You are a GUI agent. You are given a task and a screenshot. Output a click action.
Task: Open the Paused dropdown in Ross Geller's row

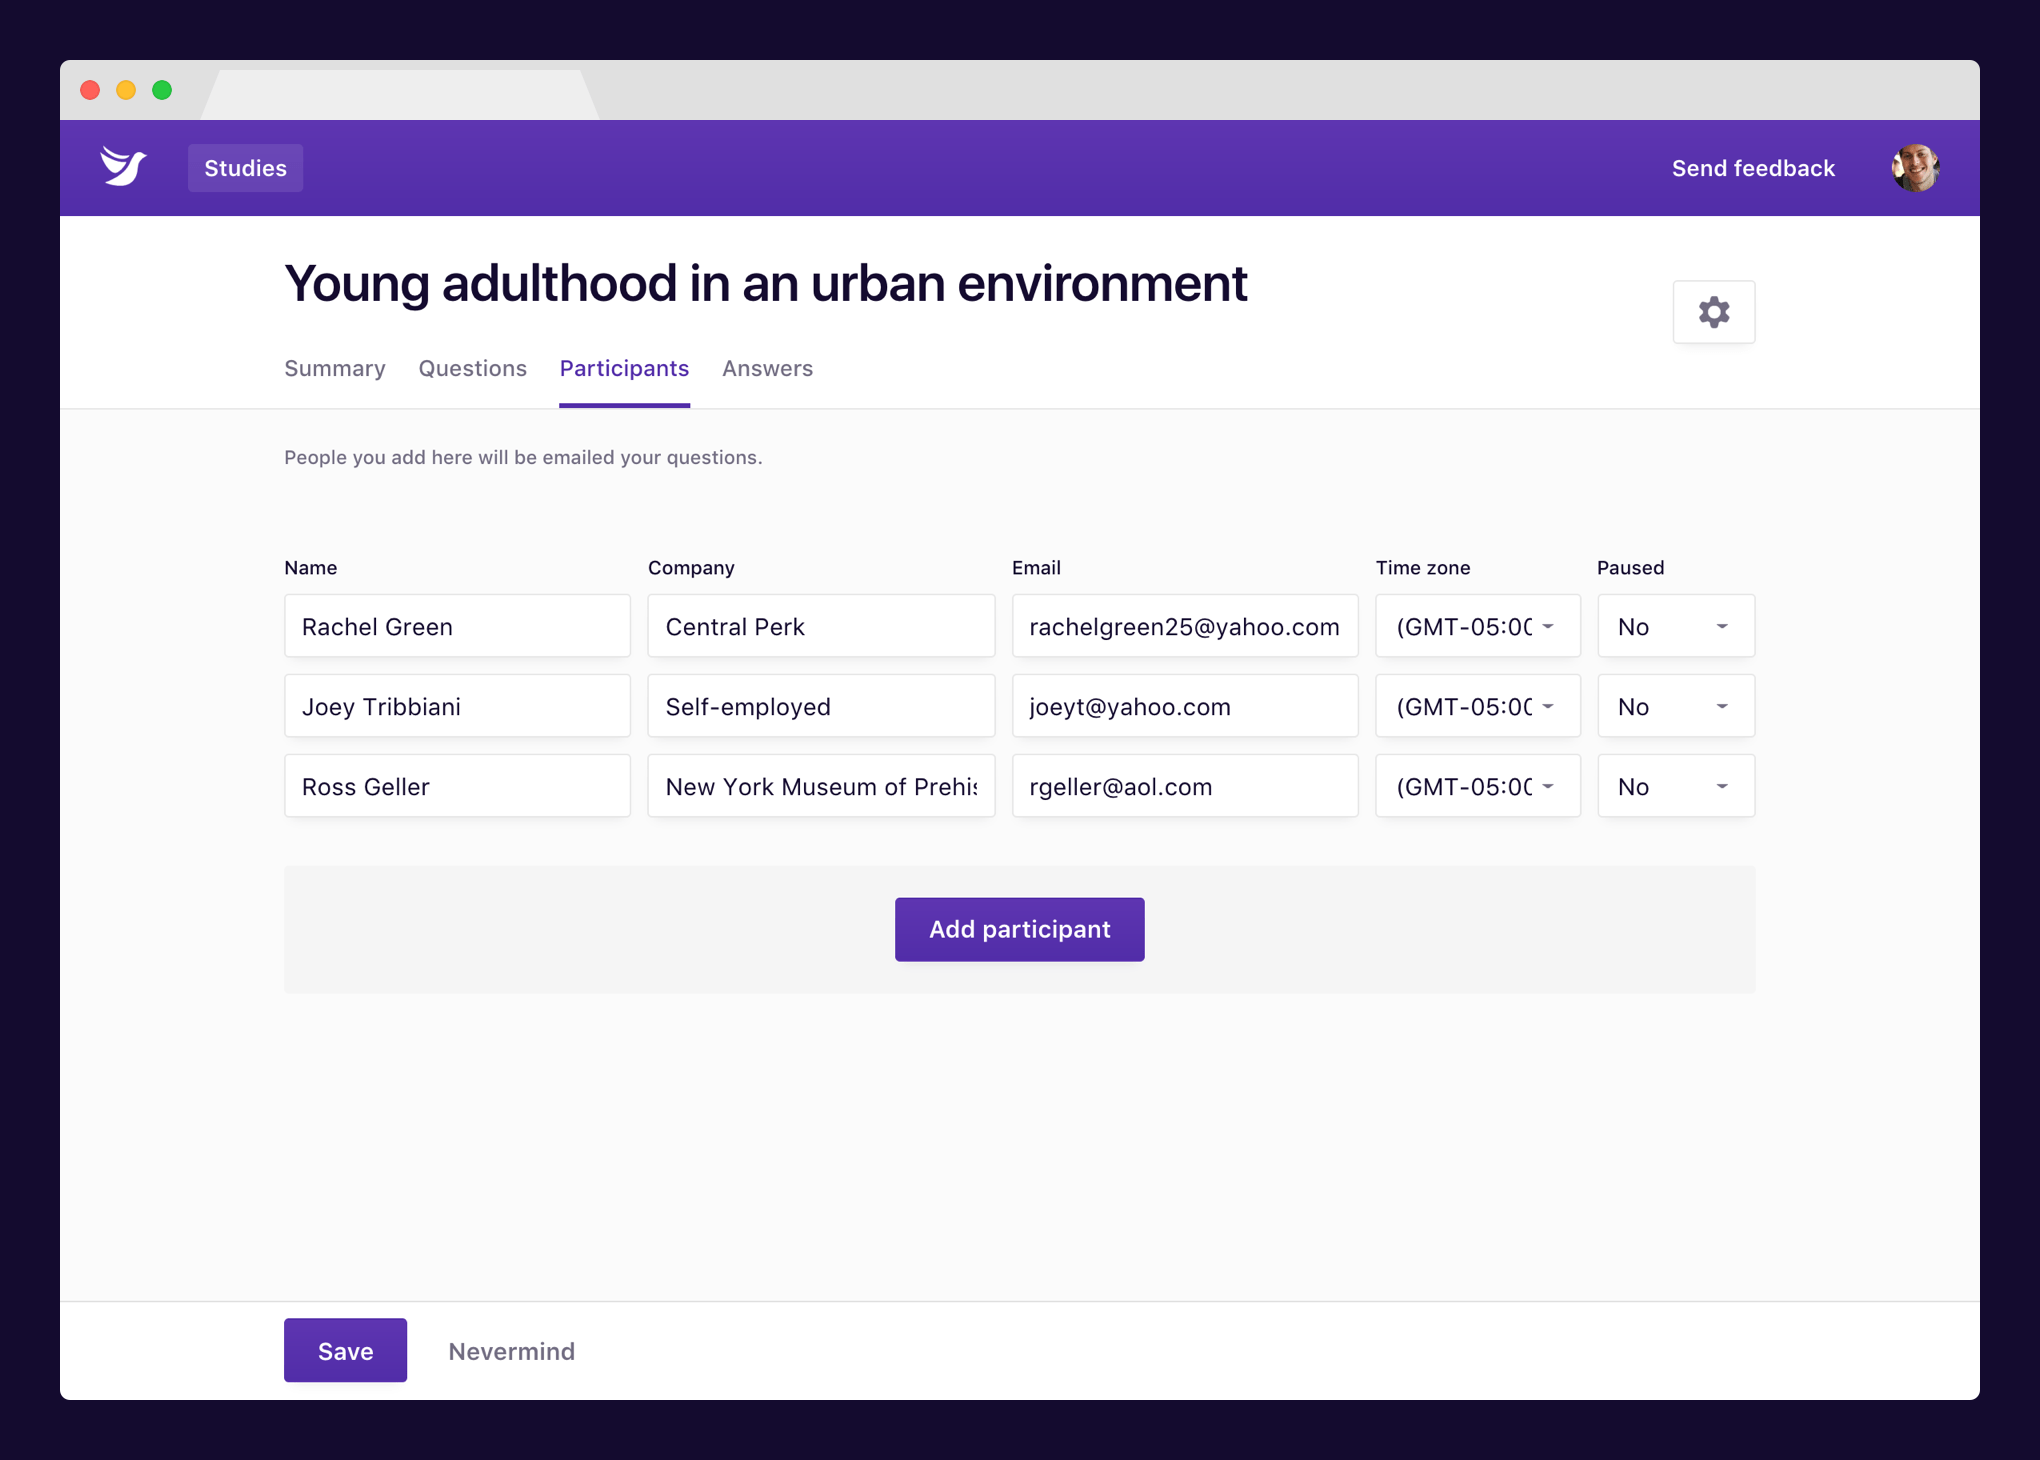tap(1675, 787)
